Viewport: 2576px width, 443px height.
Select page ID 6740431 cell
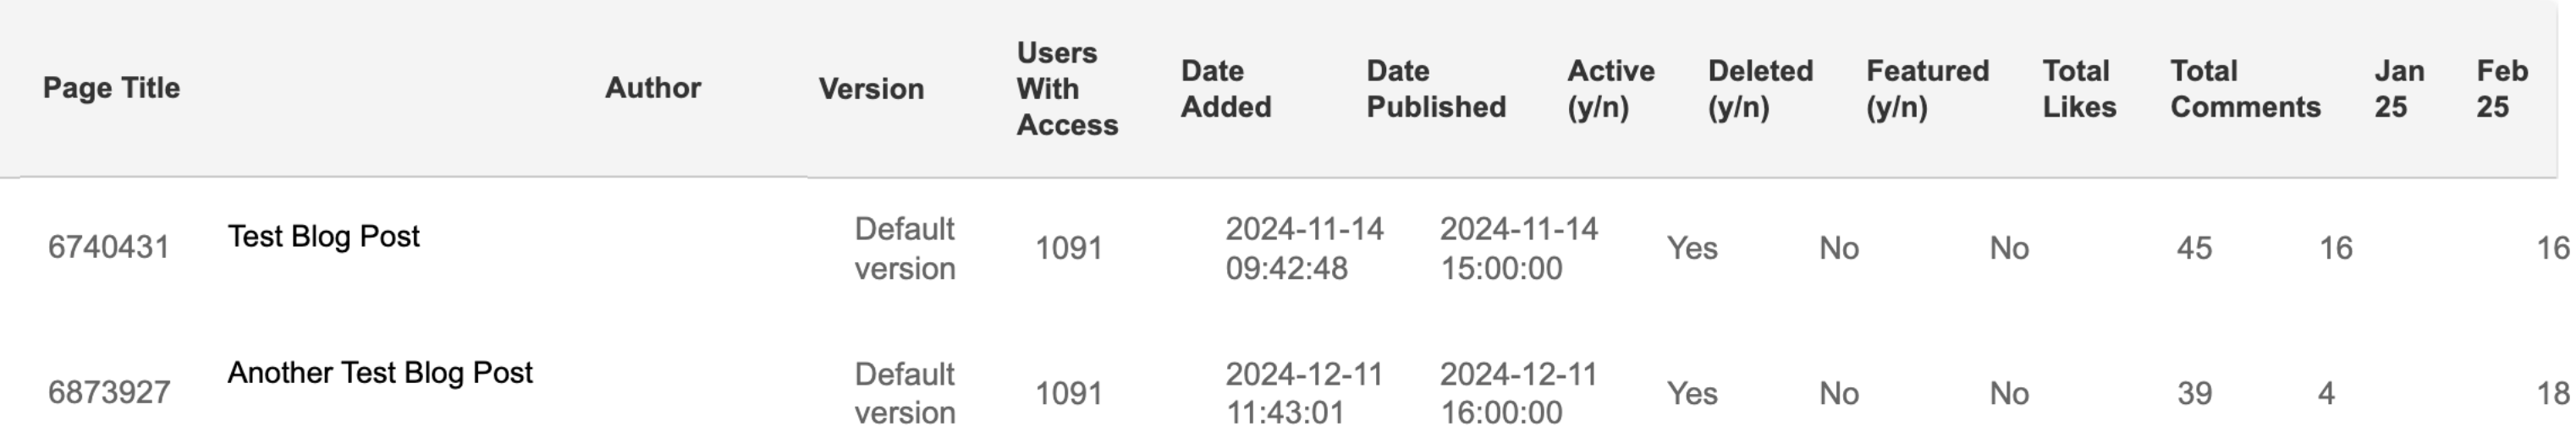pyautogui.click(x=109, y=247)
